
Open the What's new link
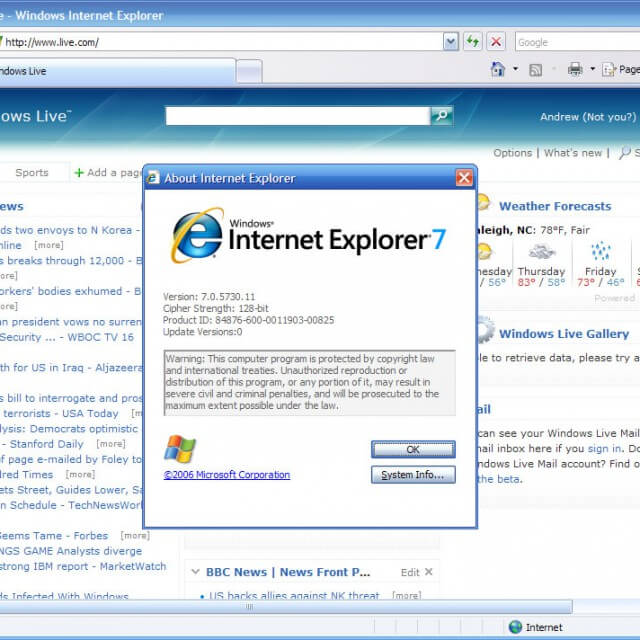point(573,153)
